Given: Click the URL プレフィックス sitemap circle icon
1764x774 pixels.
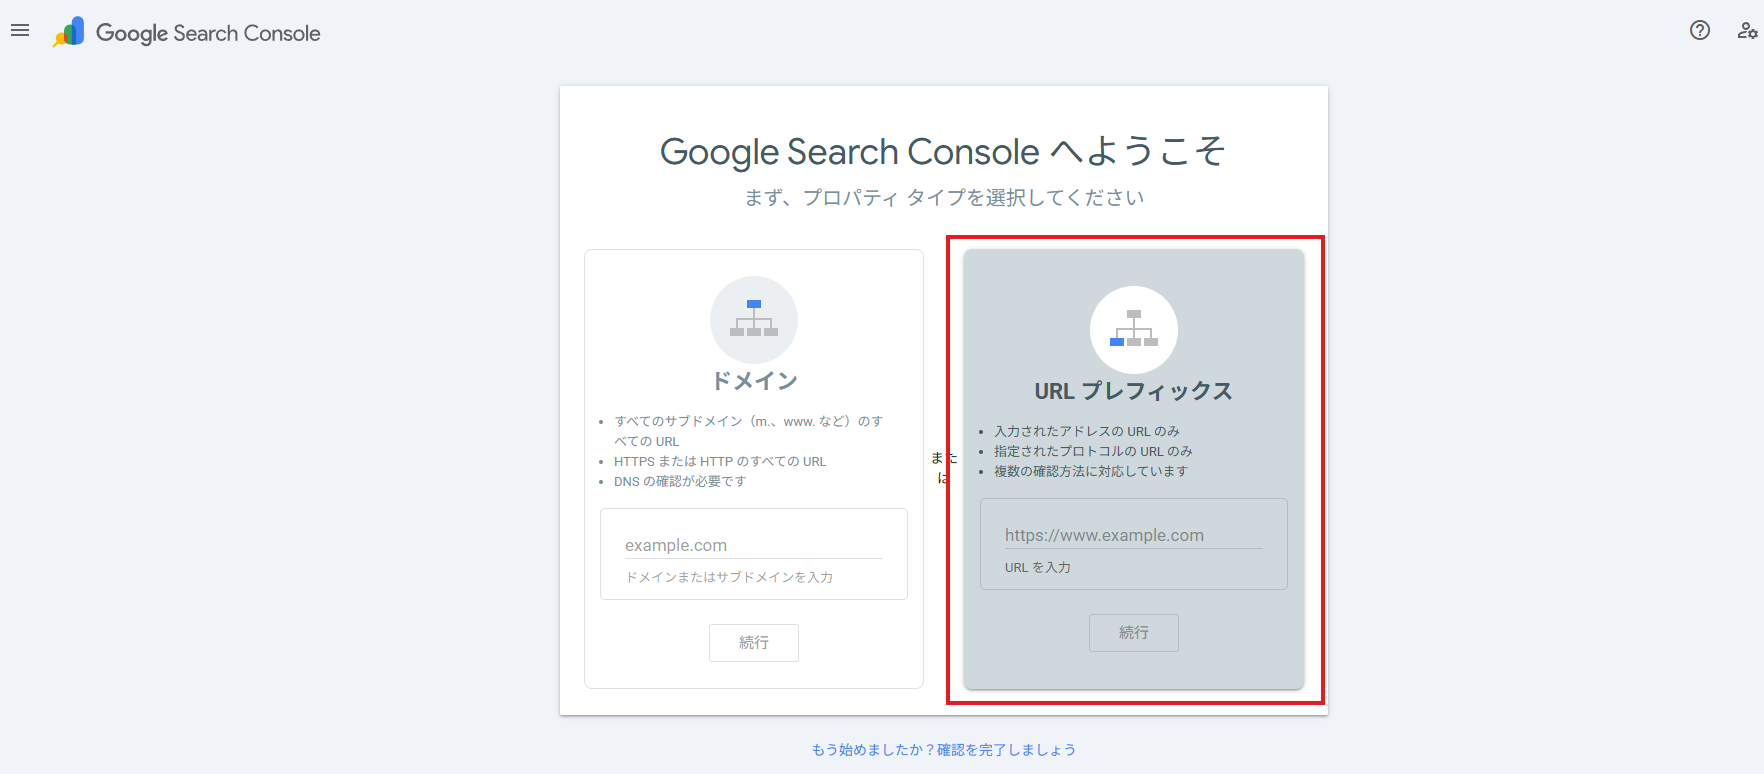Looking at the screenshot, I should click(1133, 329).
